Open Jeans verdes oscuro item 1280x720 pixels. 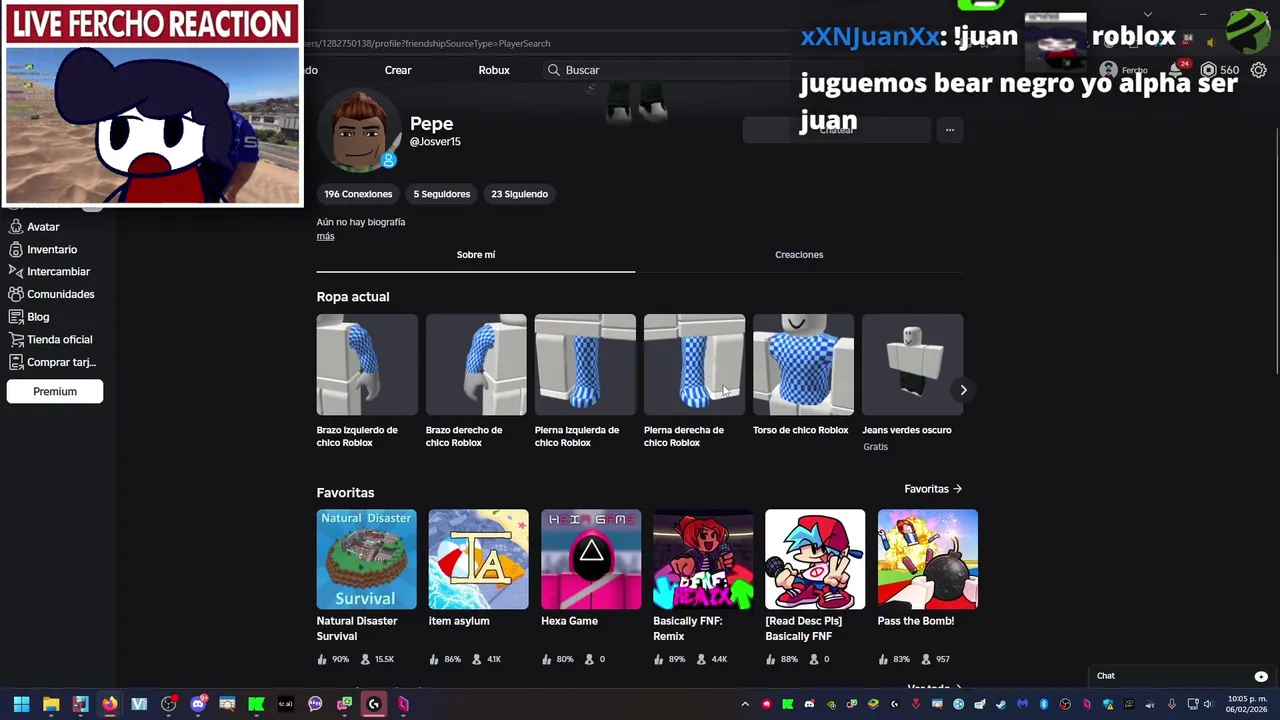coord(912,382)
